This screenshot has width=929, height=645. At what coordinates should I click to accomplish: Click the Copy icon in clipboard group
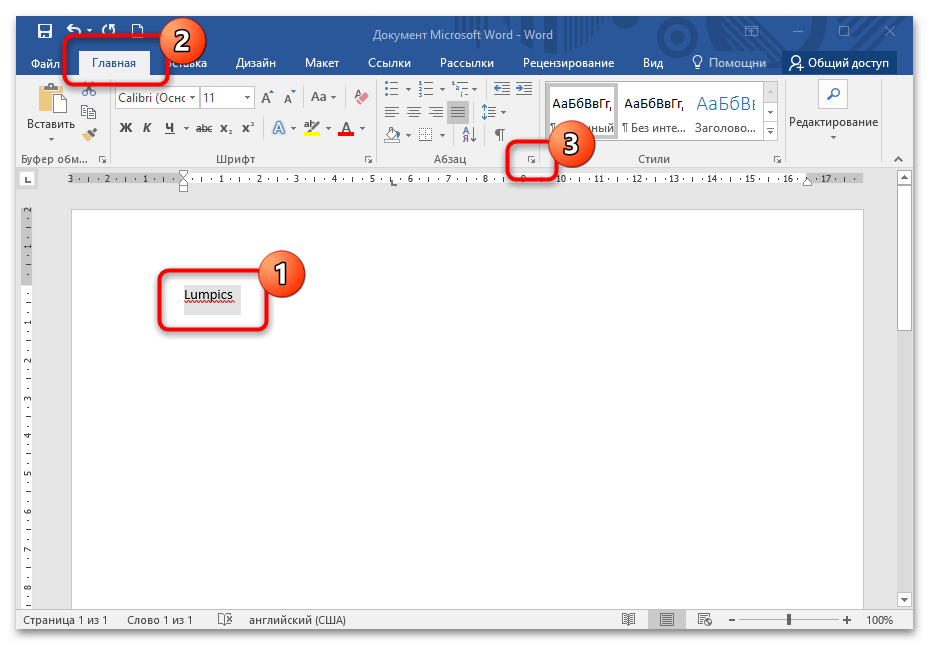tap(89, 111)
